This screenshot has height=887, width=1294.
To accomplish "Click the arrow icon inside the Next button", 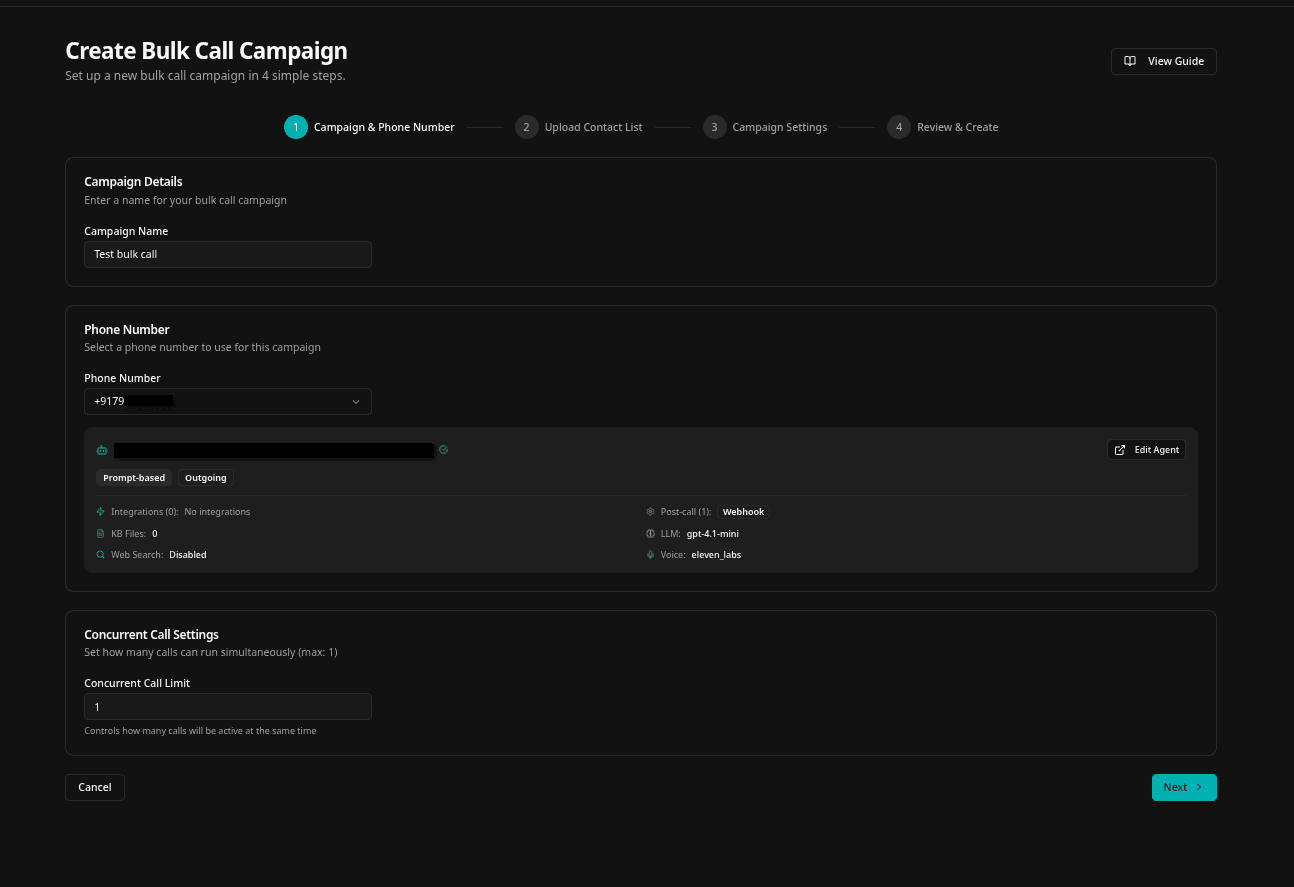I will point(1198,787).
